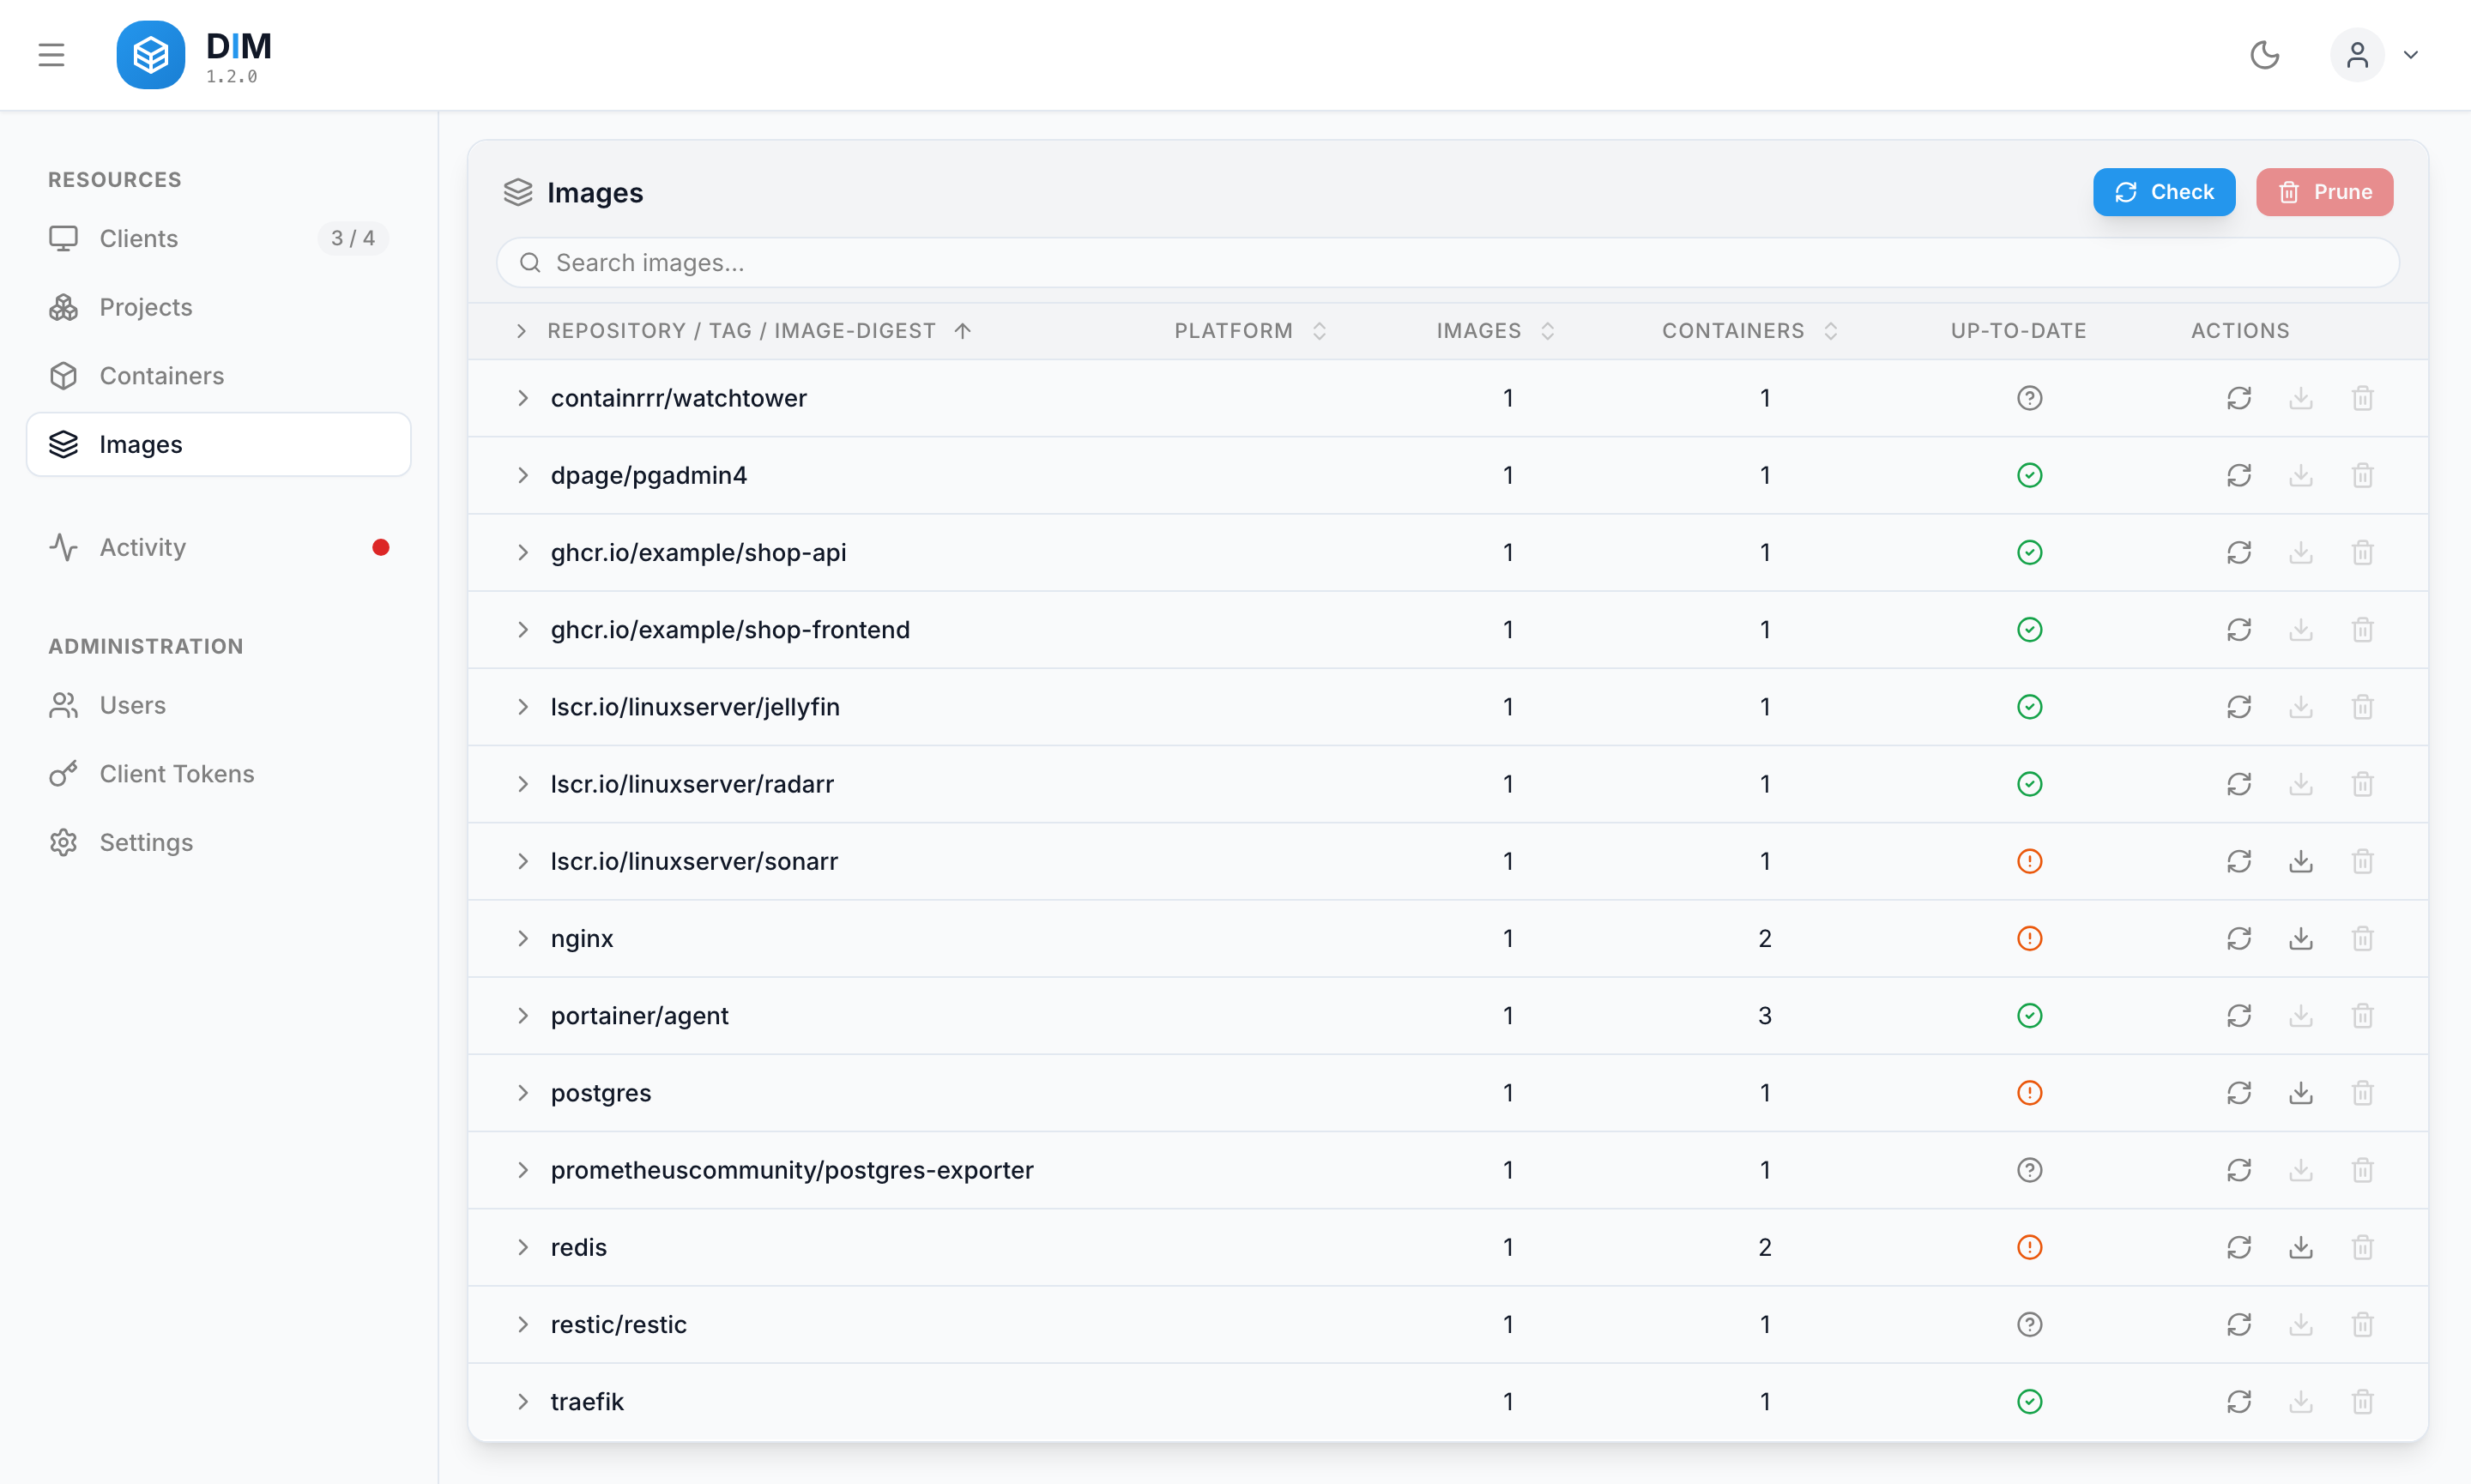Image resolution: width=2471 pixels, height=1484 pixels.
Task: Sort by Repository / Tag / Image-Digest column
Action: click(x=760, y=331)
